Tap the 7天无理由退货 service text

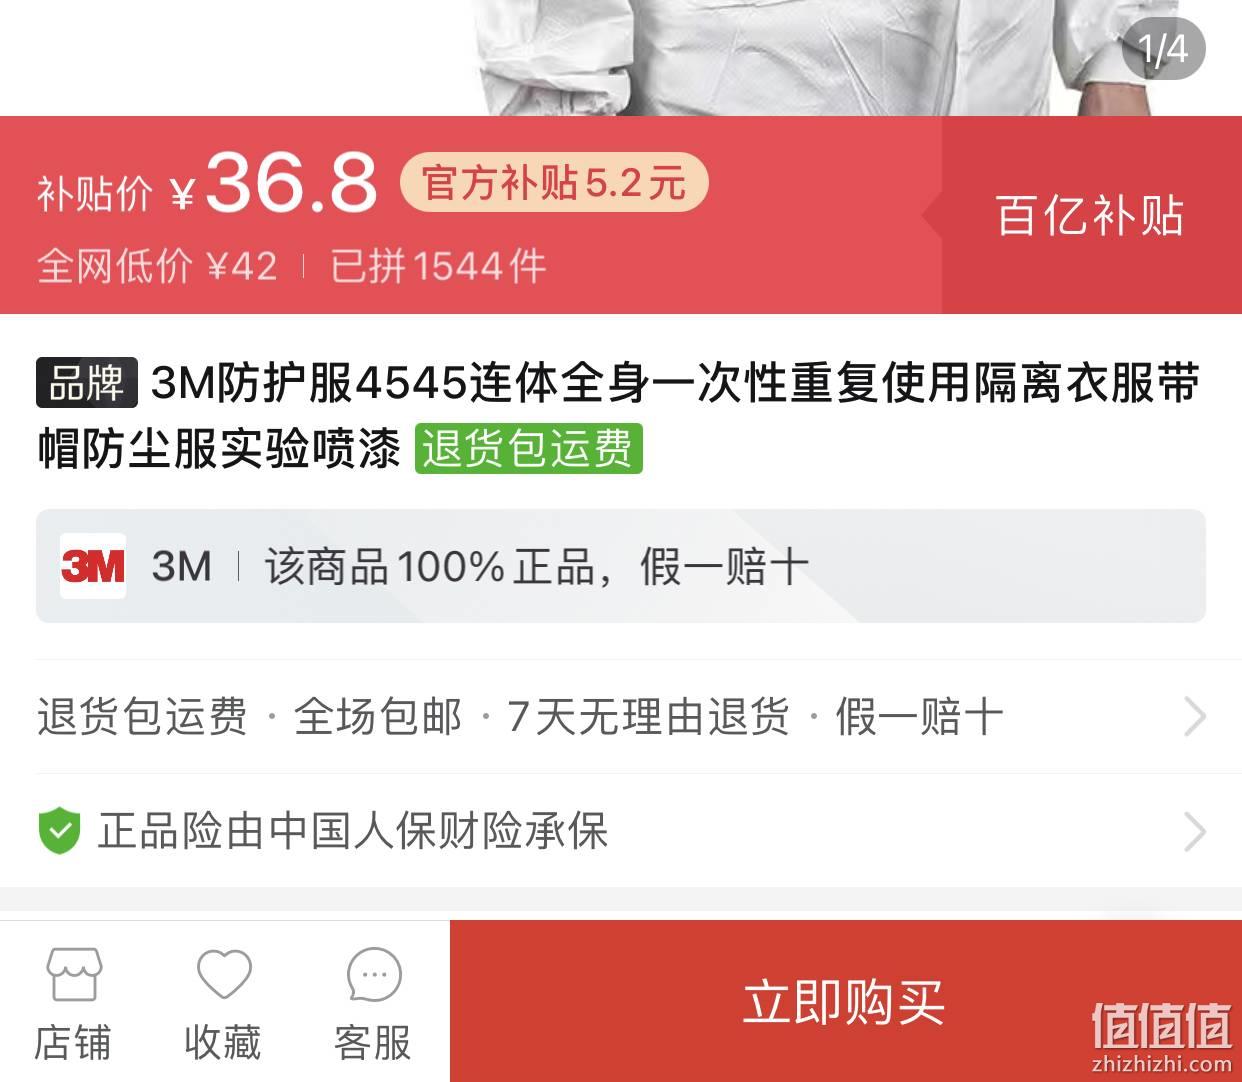coord(647,717)
